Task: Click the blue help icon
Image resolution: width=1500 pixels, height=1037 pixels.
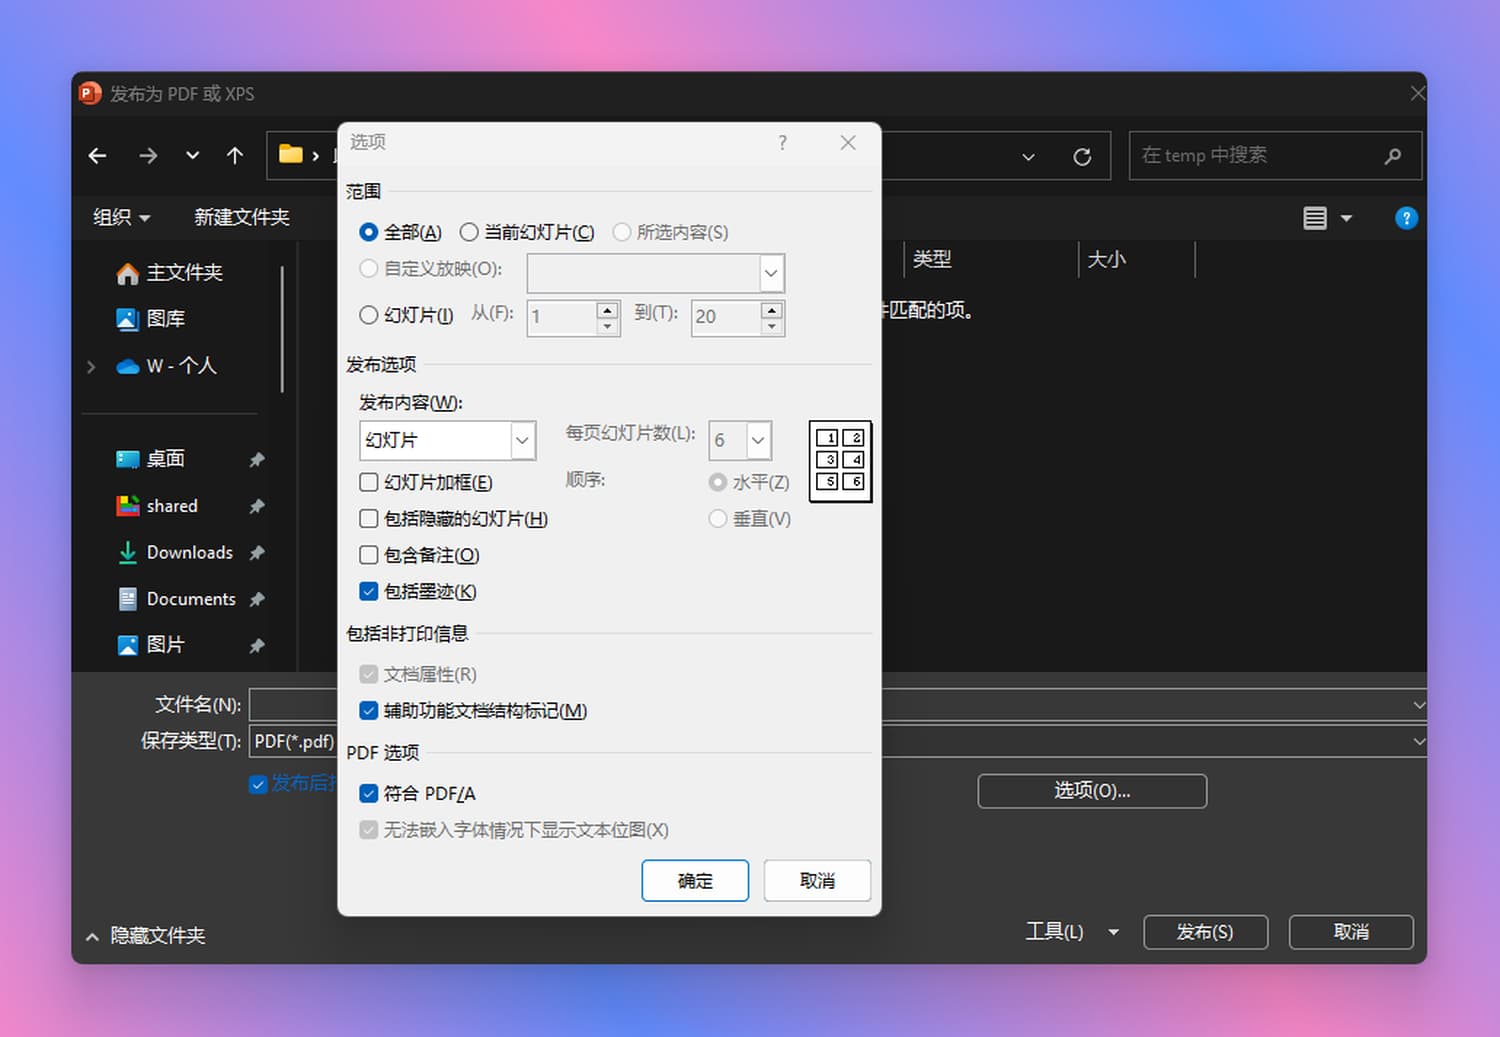Action: pos(1405,218)
